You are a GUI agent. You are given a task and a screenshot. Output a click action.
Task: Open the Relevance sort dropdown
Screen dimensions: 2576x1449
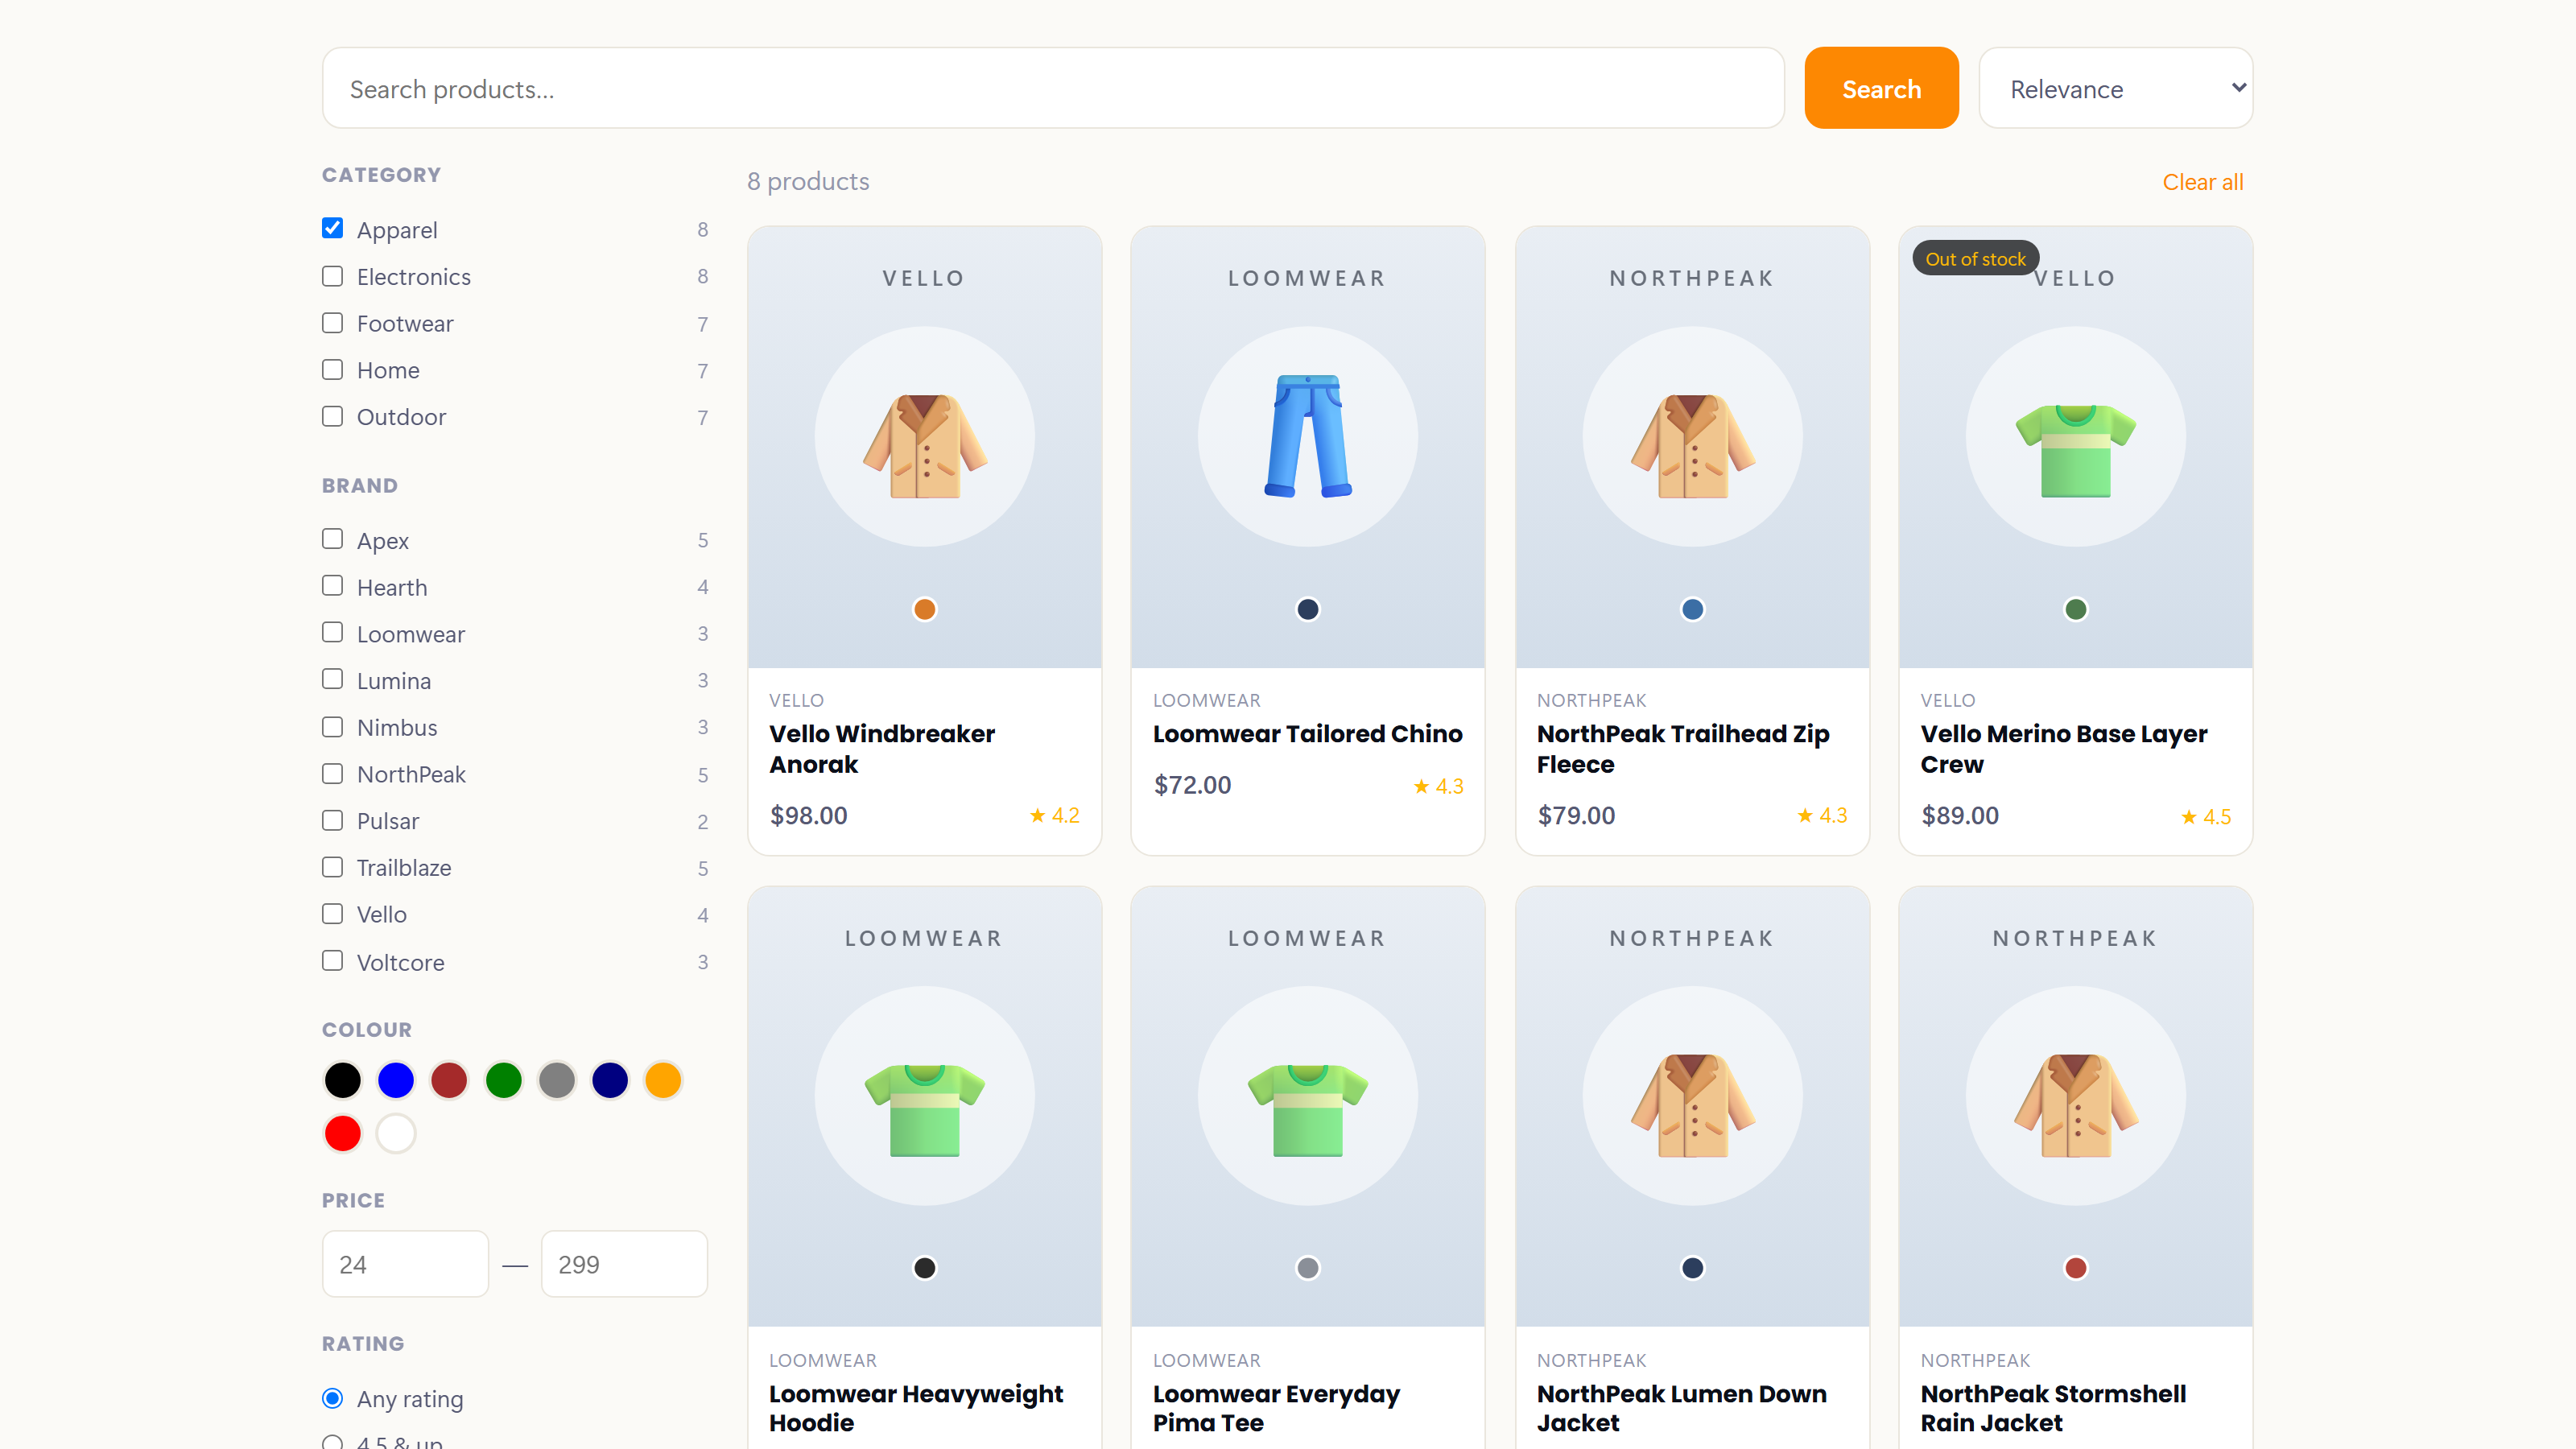point(2115,88)
